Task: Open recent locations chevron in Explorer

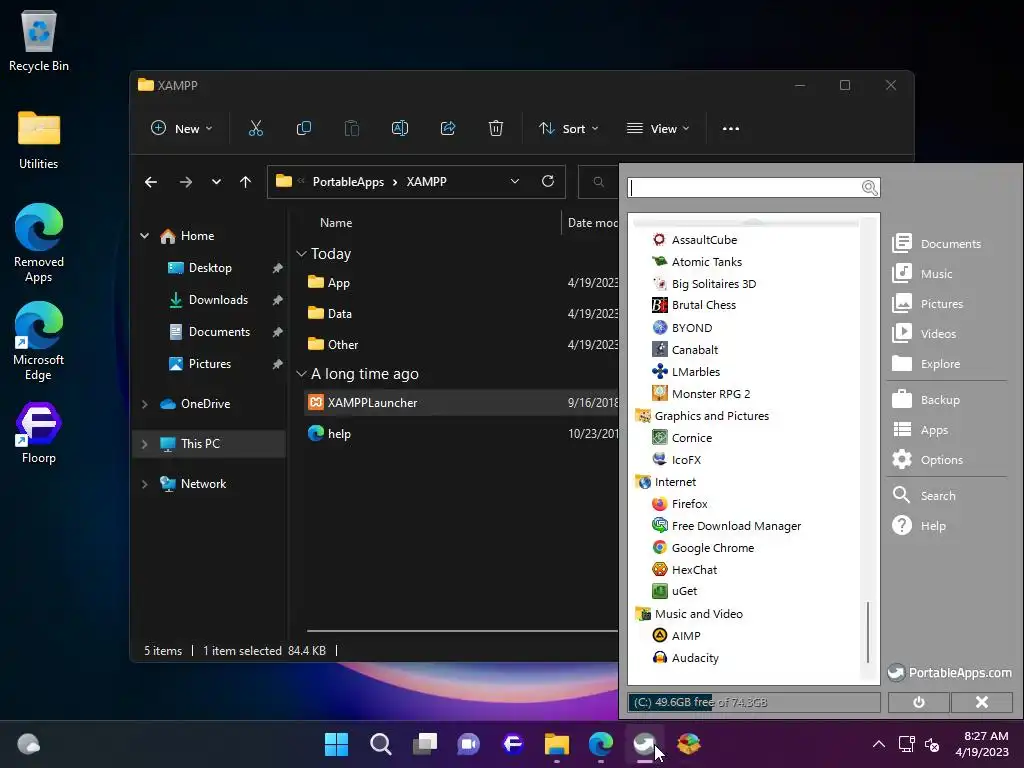Action: (216, 182)
